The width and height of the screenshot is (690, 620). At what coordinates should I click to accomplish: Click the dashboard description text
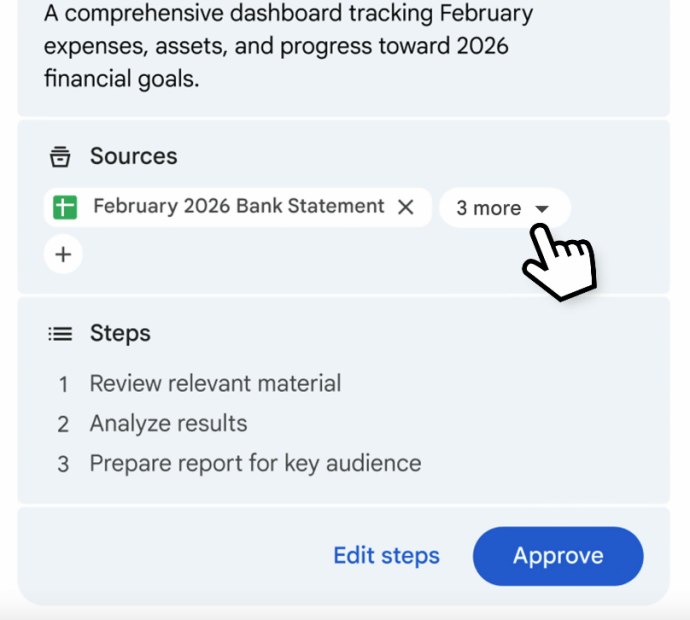290,46
